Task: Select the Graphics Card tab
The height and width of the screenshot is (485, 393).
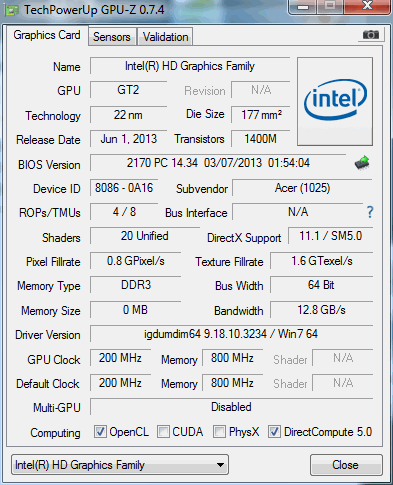Action: point(47,35)
